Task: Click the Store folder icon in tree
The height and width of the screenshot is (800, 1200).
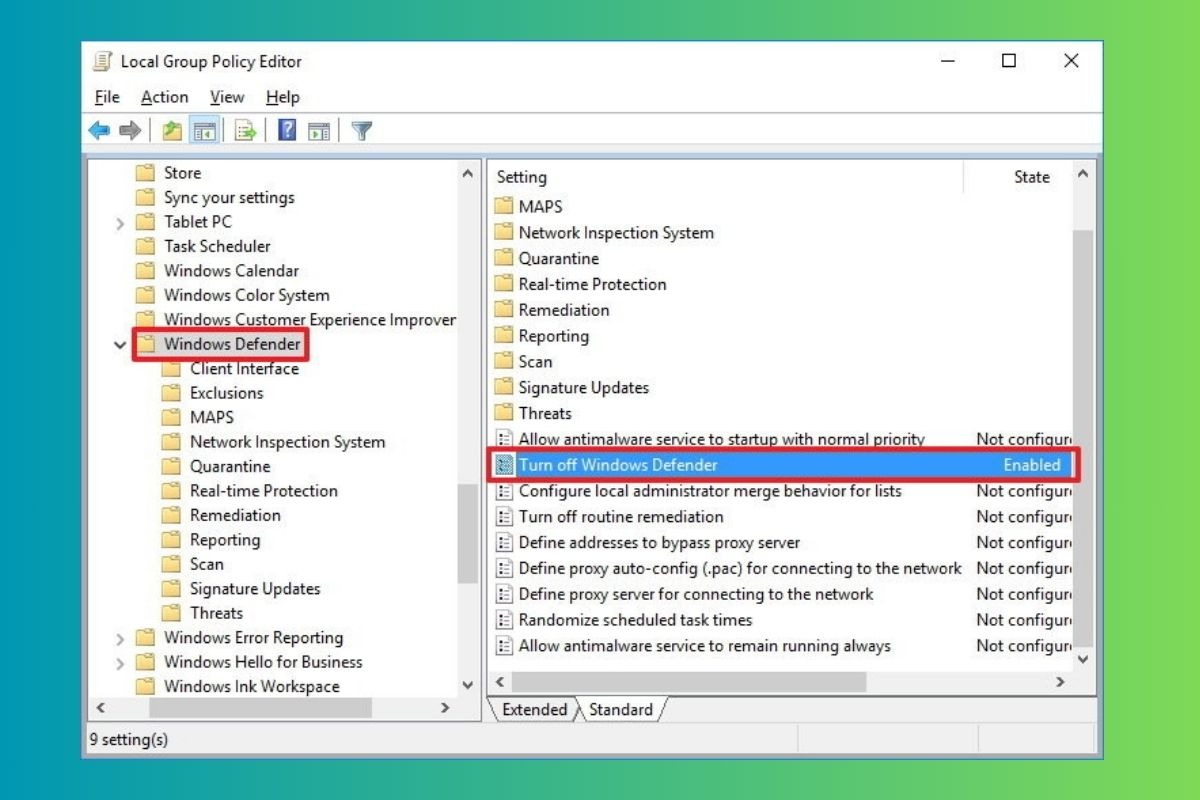Action: 146,173
